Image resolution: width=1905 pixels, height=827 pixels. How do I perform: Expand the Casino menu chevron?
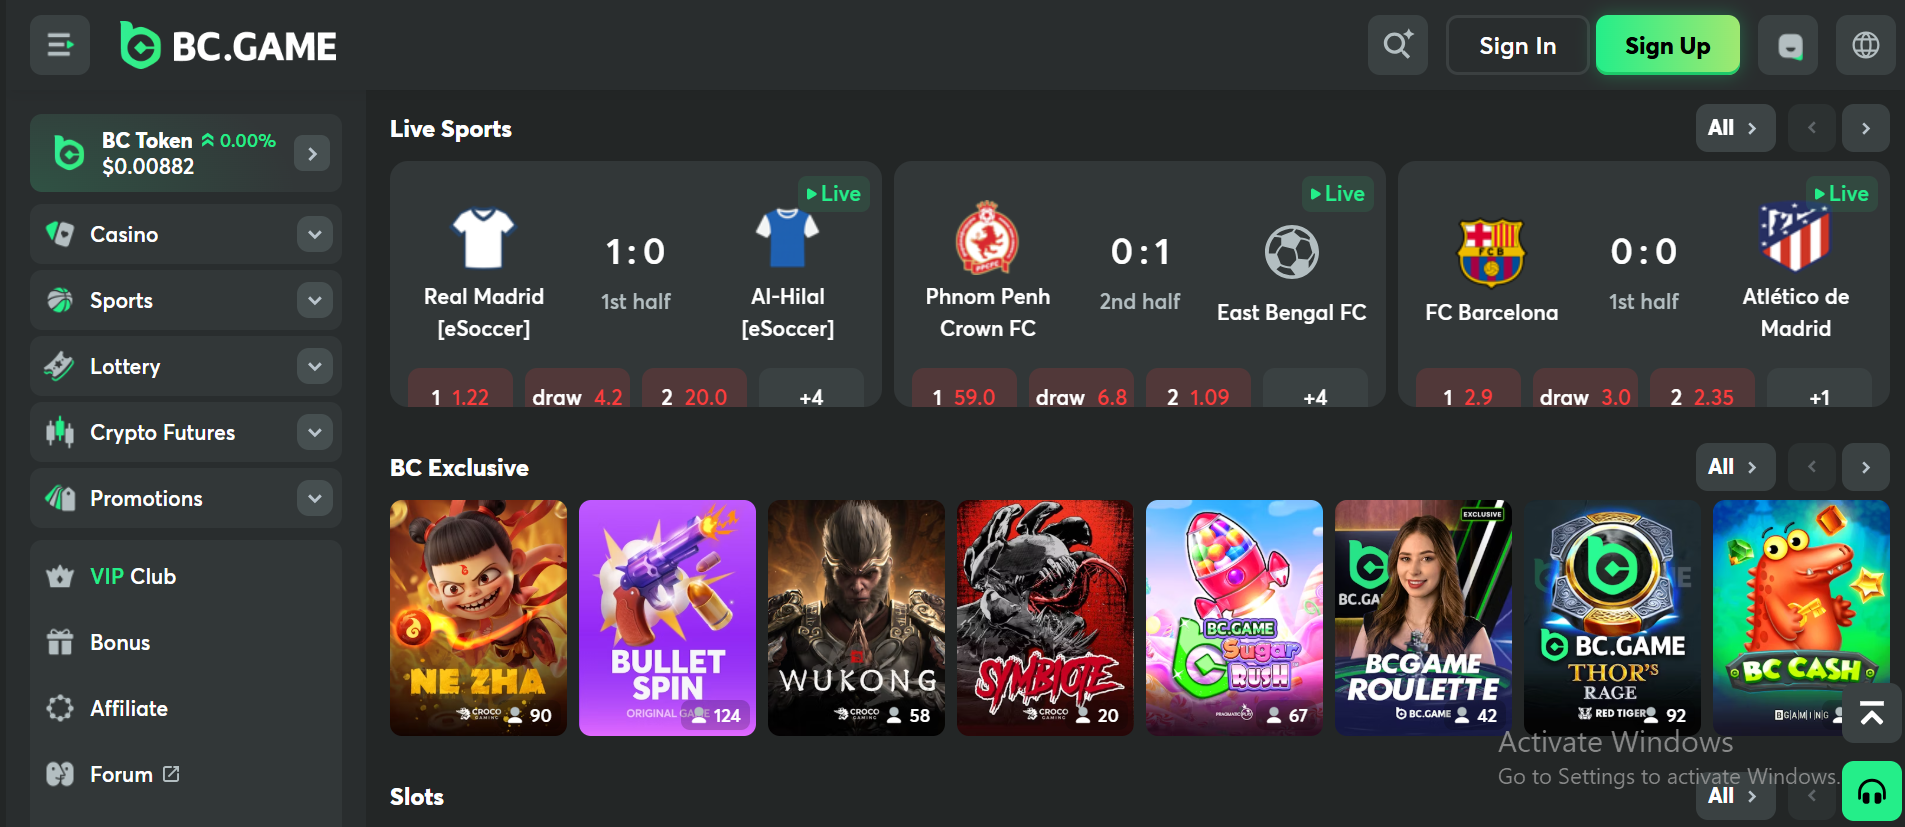point(315,234)
